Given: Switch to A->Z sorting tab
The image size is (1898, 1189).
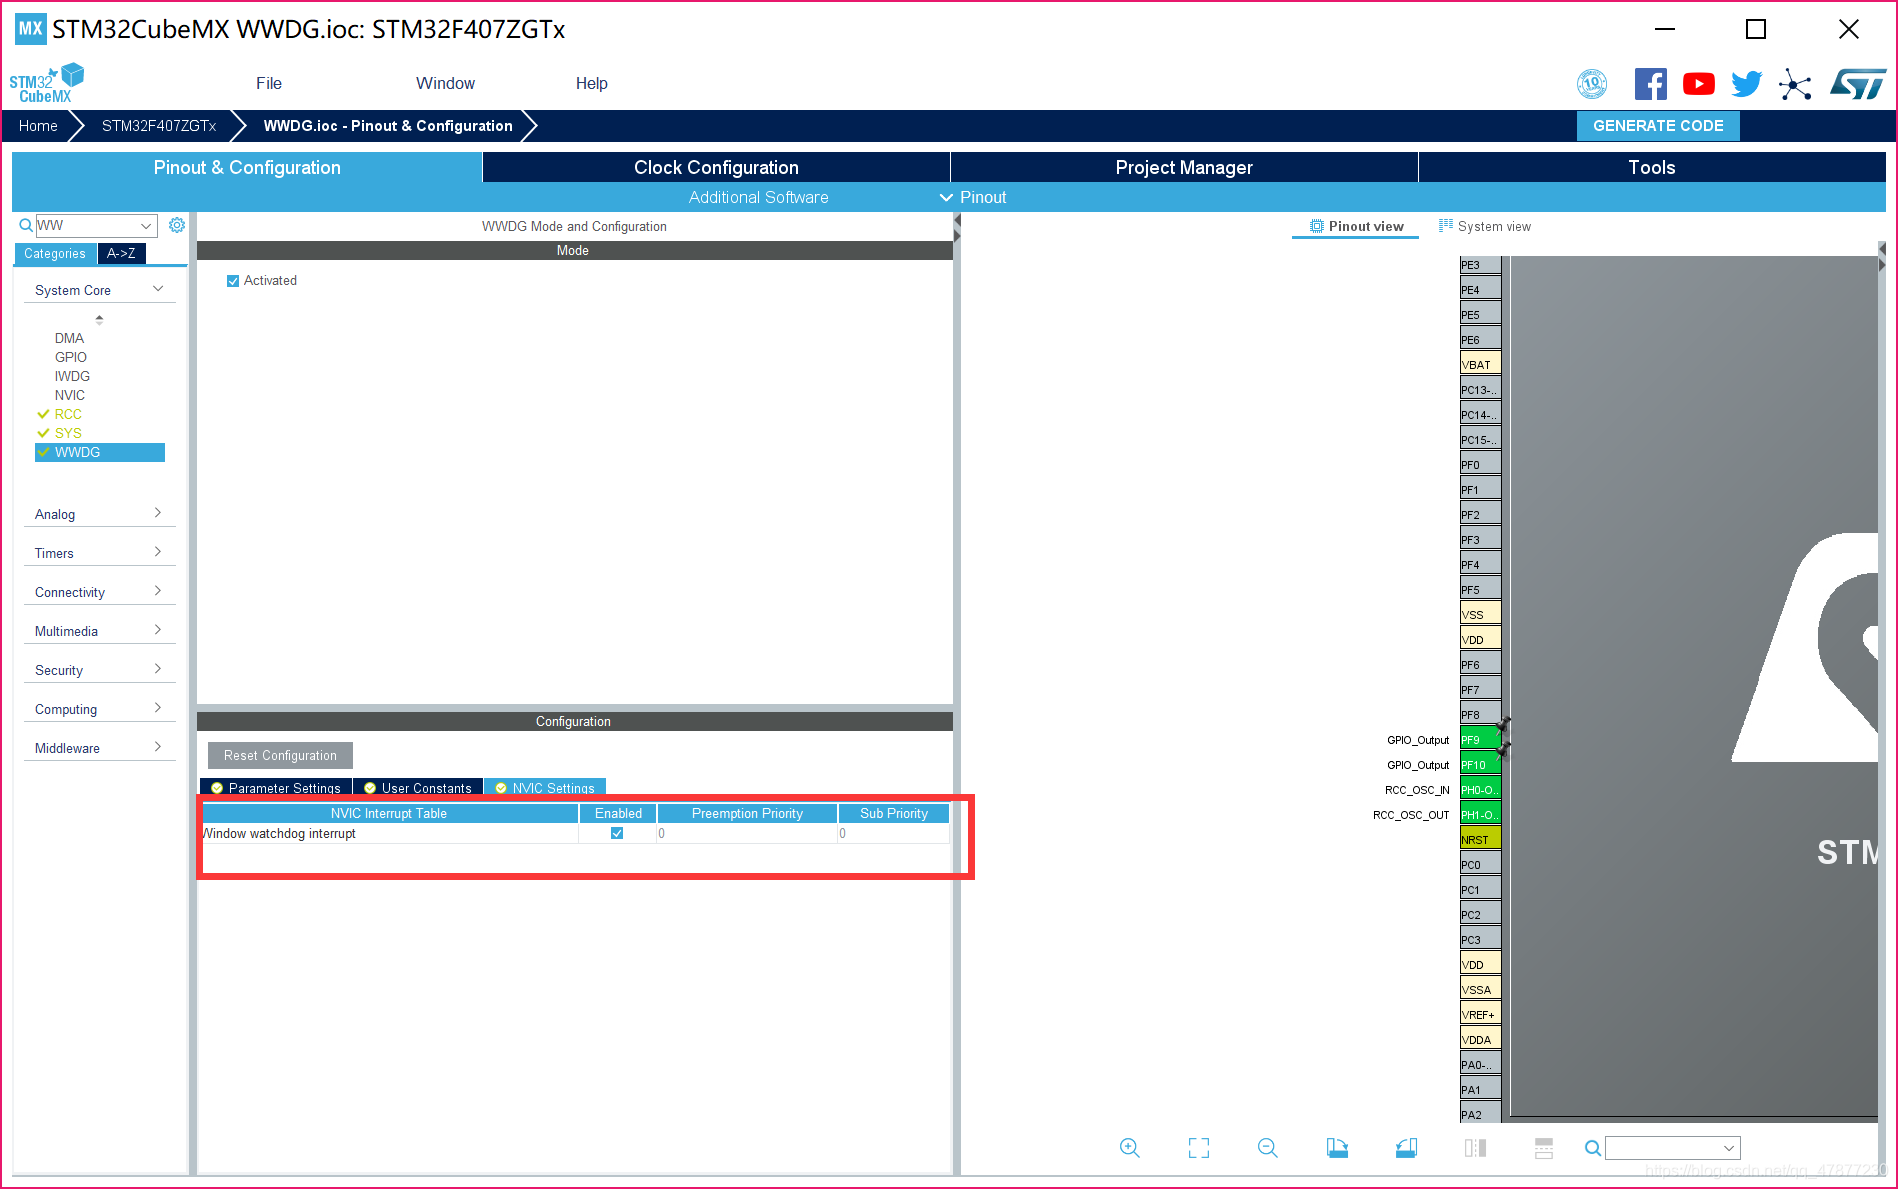Looking at the screenshot, I should [122, 254].
